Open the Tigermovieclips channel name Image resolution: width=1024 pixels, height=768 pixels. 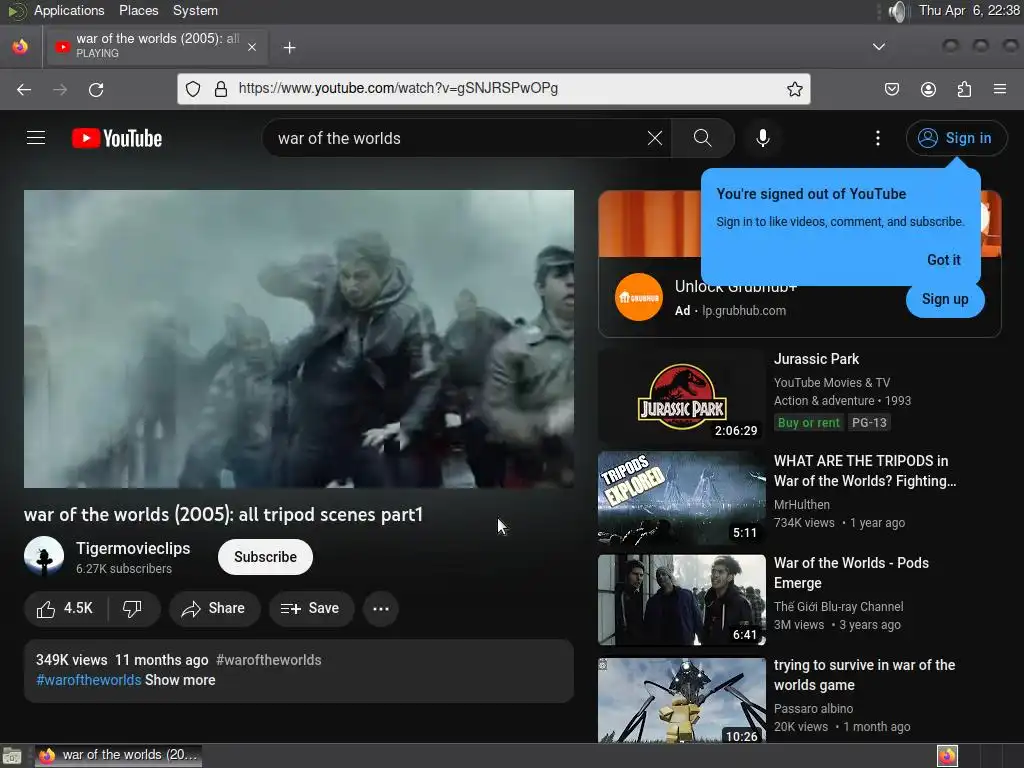click(133, 549)
